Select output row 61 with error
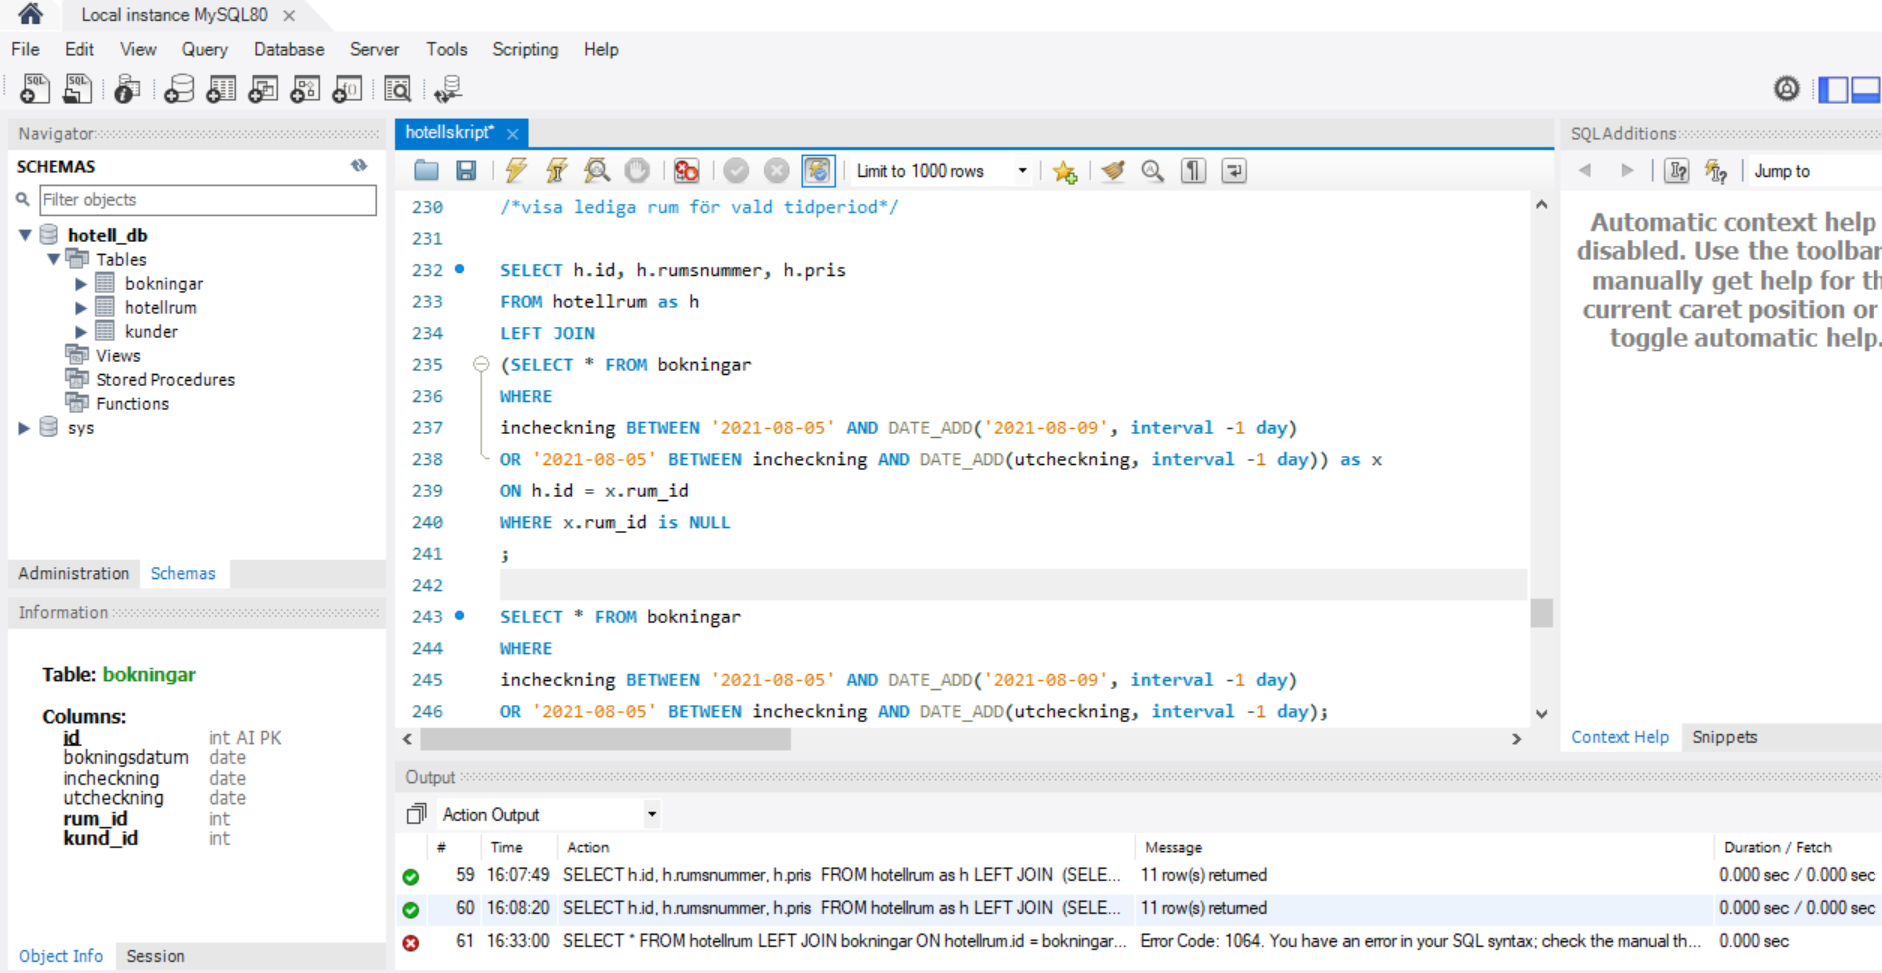The width and height of the screenshot is (1882, 973). [x=1138, y=941]
